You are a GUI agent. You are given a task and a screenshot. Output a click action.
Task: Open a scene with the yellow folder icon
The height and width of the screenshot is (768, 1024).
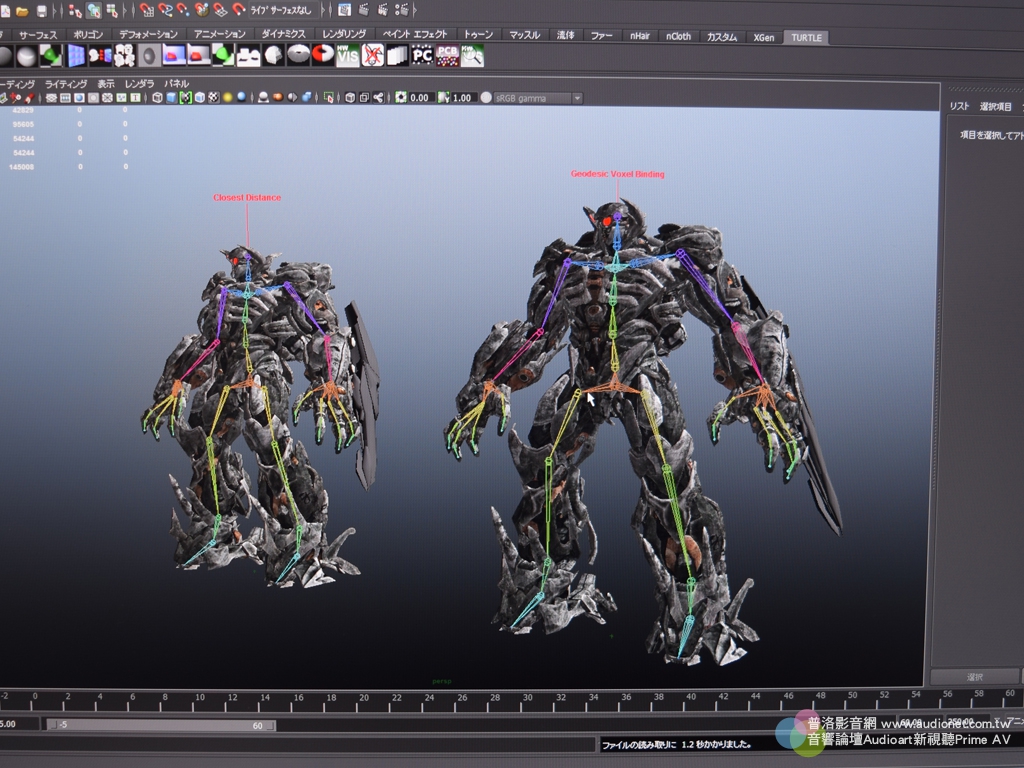pyautogui.click(x=22, y=10)
